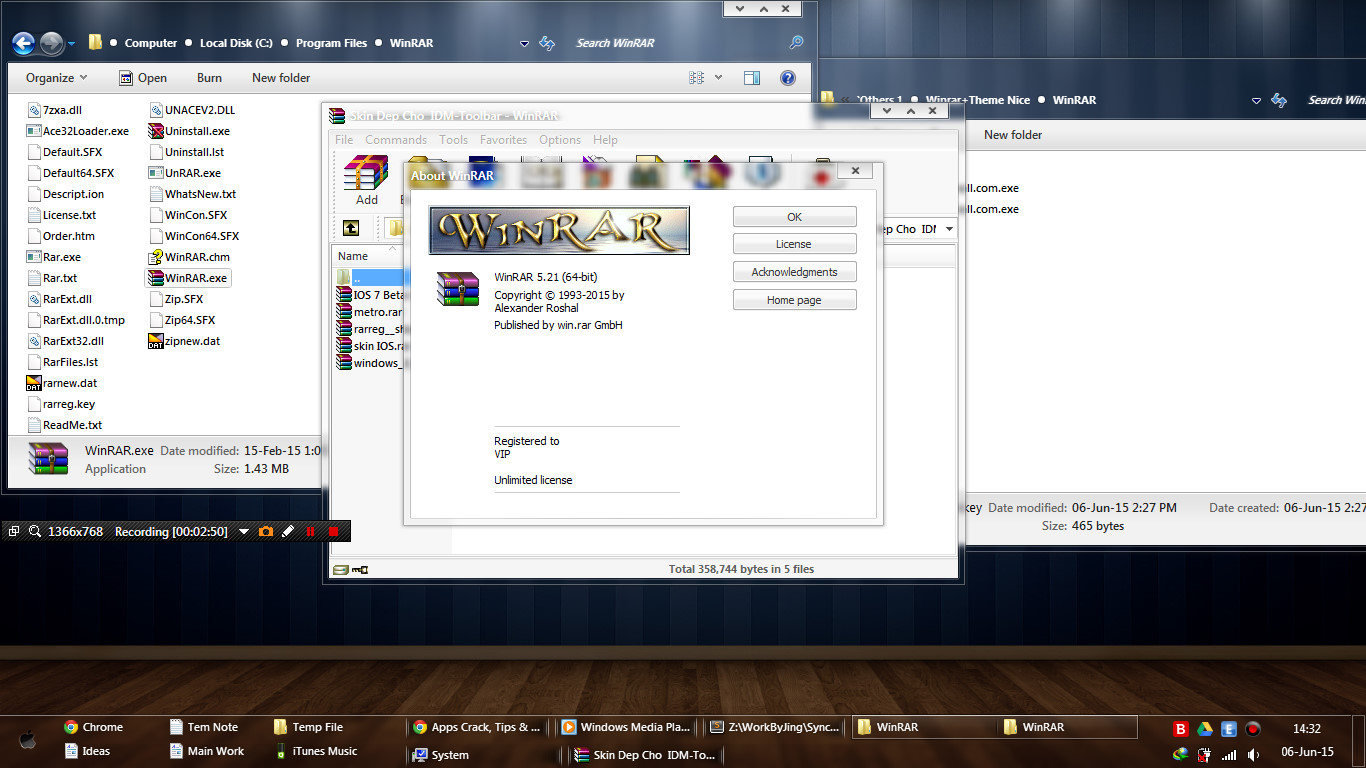Select metro.rar in the WinRAR list
Viewport: 1366px width, 768px height.
(x=369, y=312)
